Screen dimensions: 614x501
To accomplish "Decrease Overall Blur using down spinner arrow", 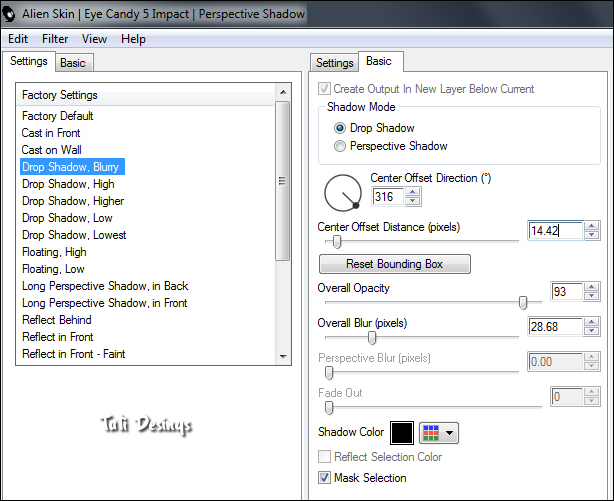I will (592, 332).
